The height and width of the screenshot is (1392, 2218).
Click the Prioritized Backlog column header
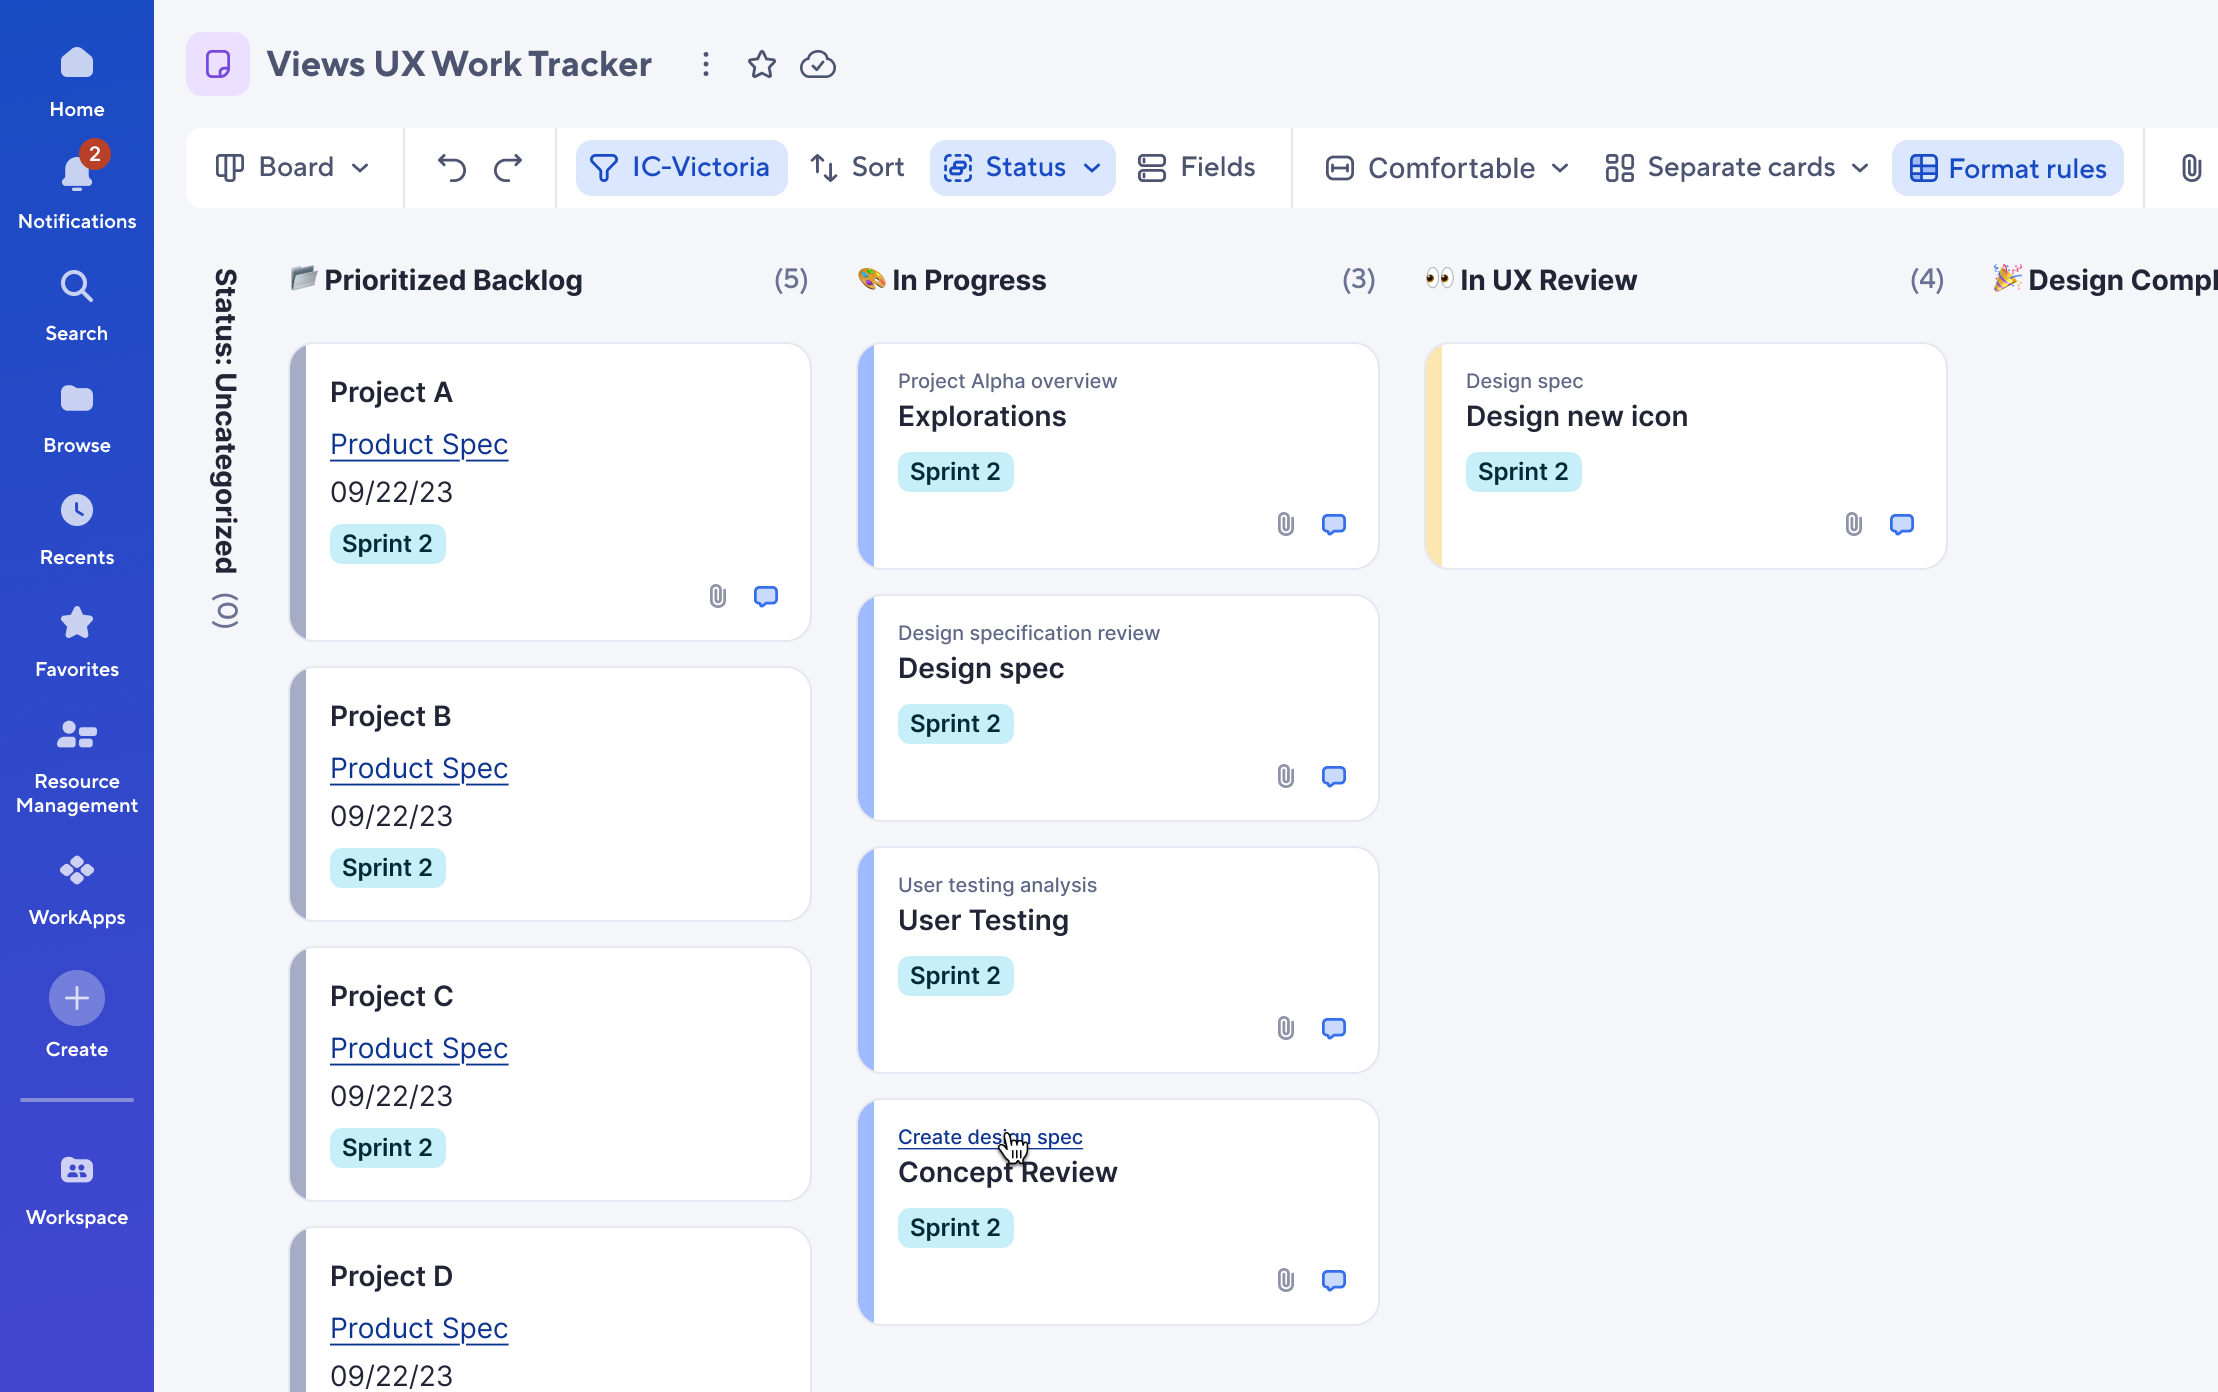(453, 280)
